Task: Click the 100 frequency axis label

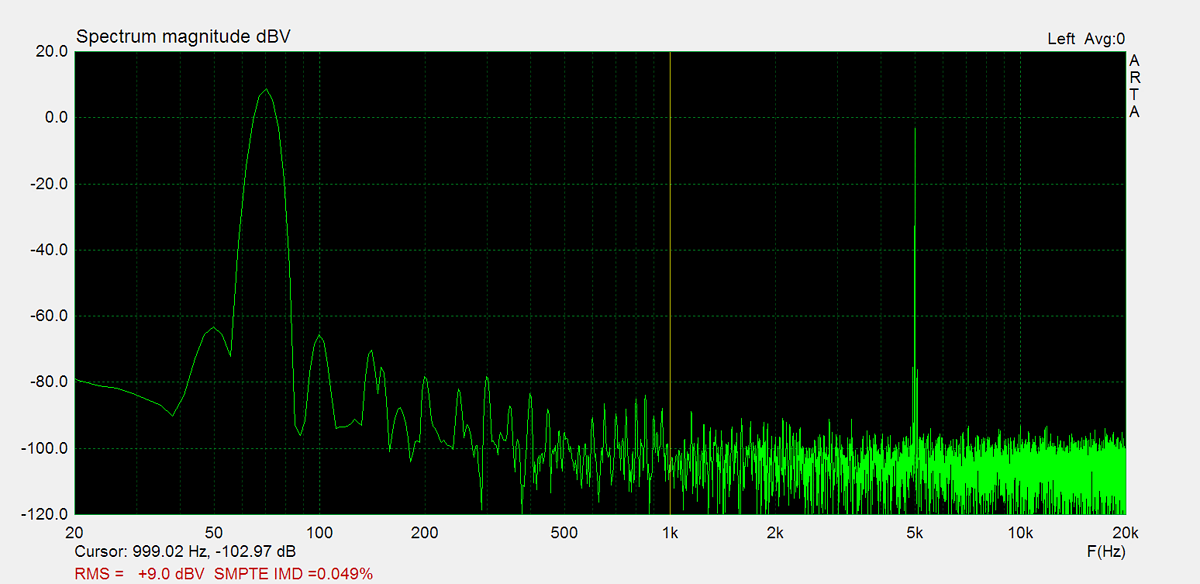Action: (x=319, y=532)
